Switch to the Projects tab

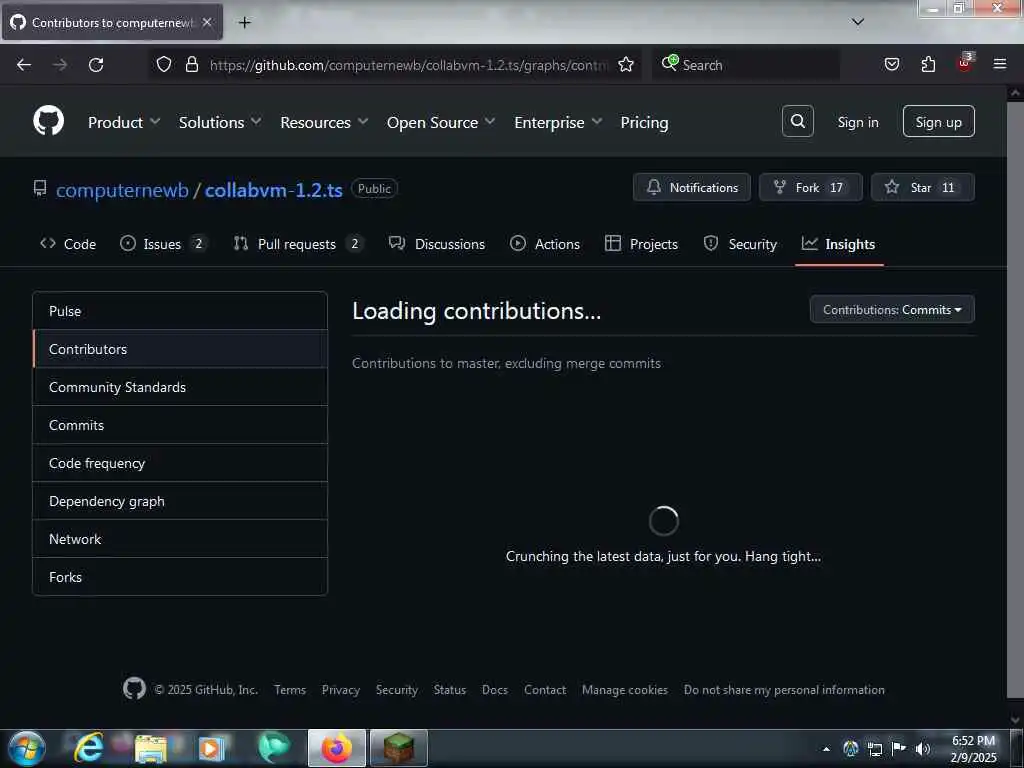pyautogui.click(x=641, y=244)
